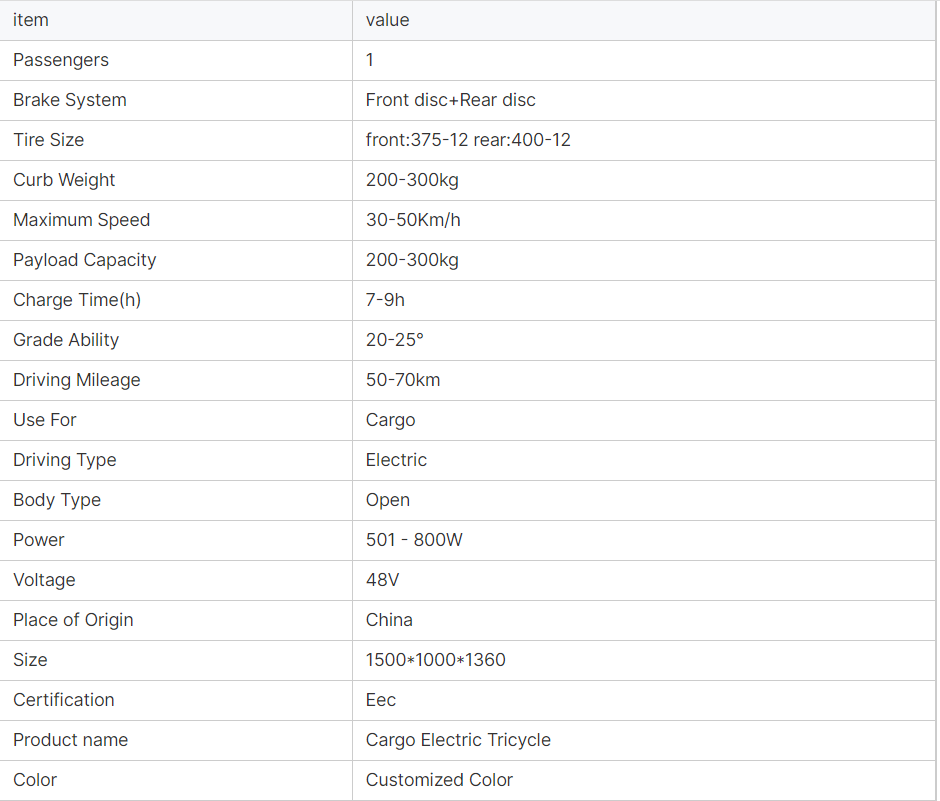Click the '1500*1000*1360' size value
Image resolution: width=940 pixels, height=801 pixels.
436,660
